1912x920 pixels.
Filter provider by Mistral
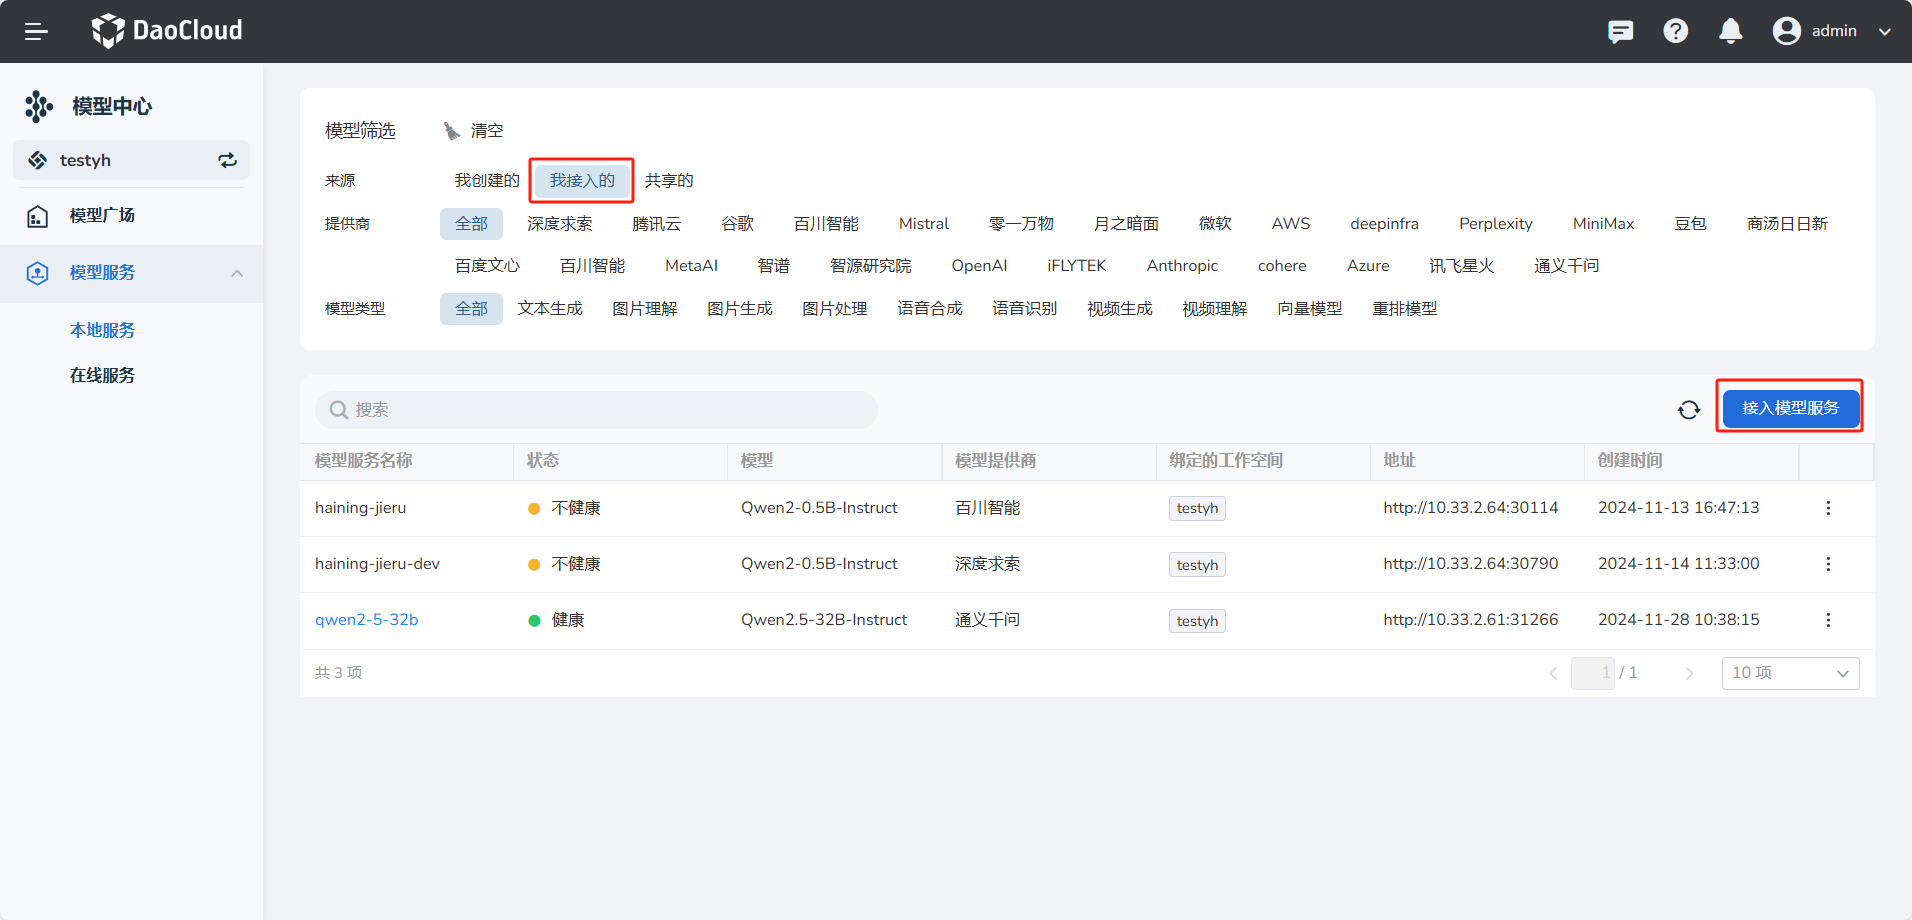pyautogui.click(x=924, y=224)
